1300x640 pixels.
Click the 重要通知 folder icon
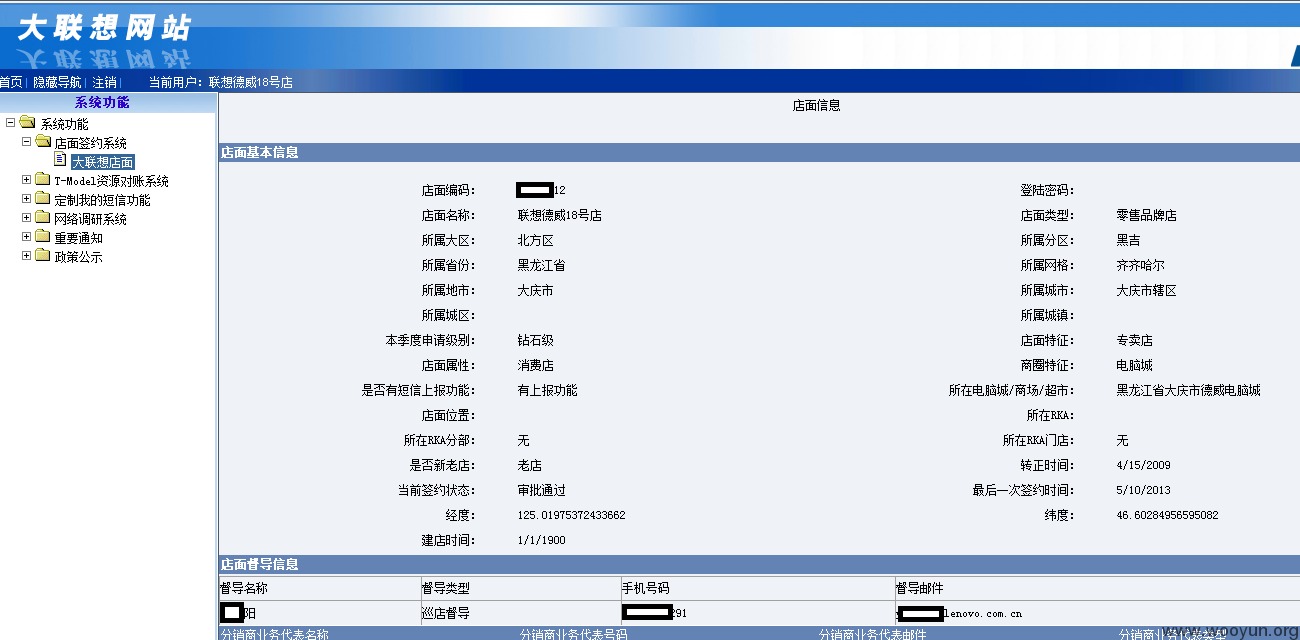(42, 237)
